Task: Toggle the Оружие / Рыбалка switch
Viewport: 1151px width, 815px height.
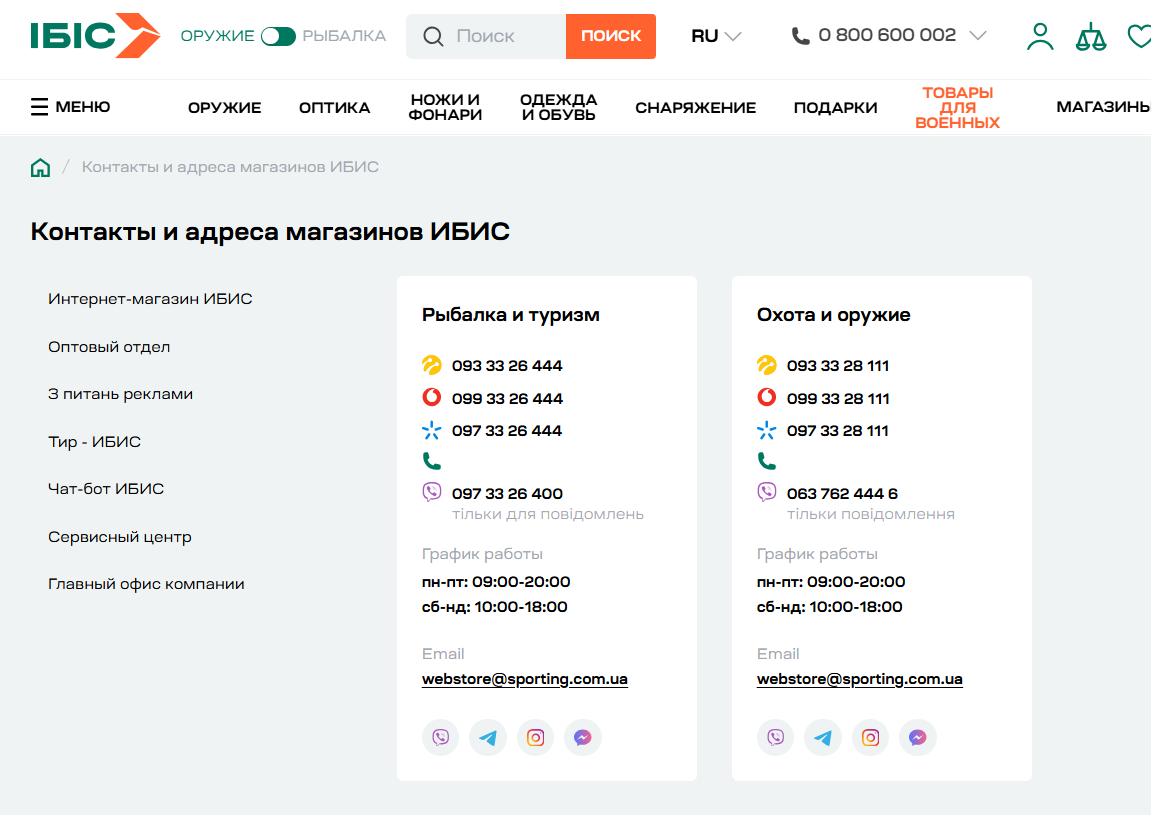Action: [278, 36]
